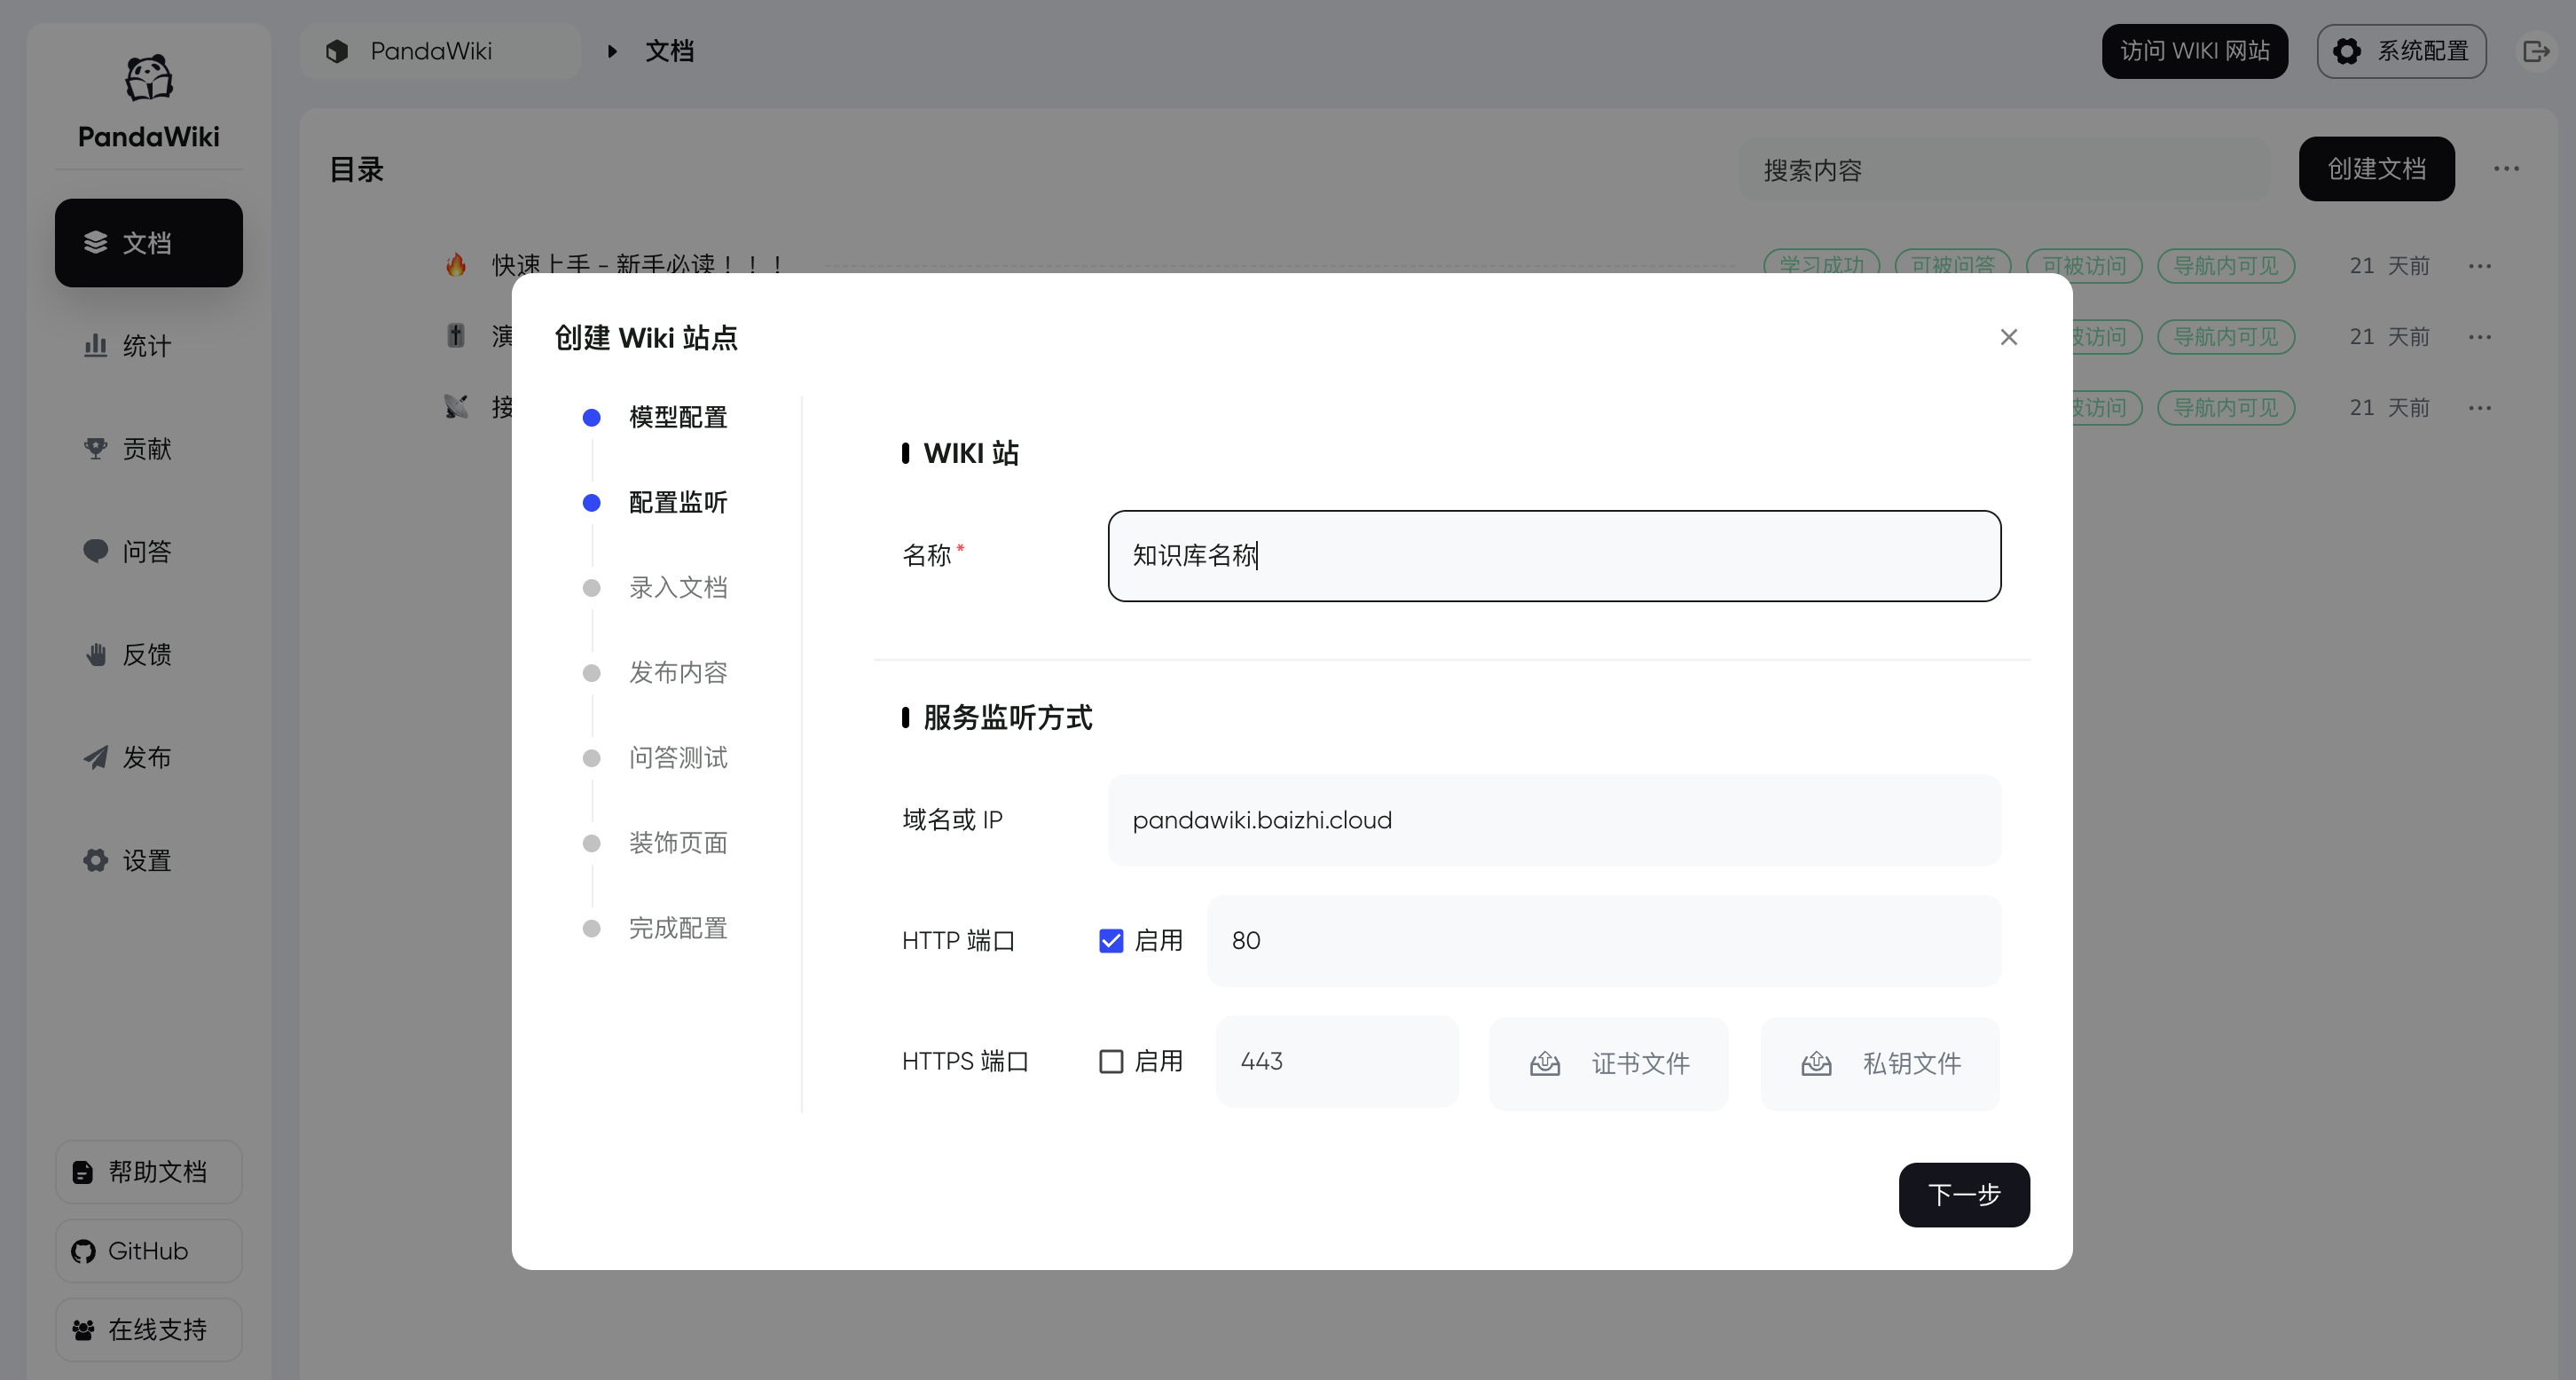2576x1380 pixels.
Task: Open the PandaWiki knowledge base selector
Action: [440, 51]
